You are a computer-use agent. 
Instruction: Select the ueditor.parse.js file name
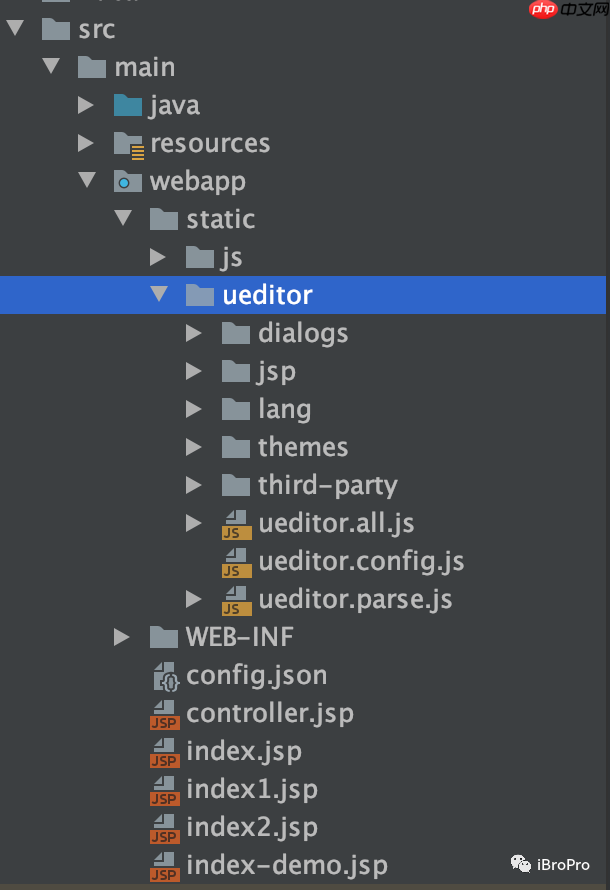click(356, 600)
